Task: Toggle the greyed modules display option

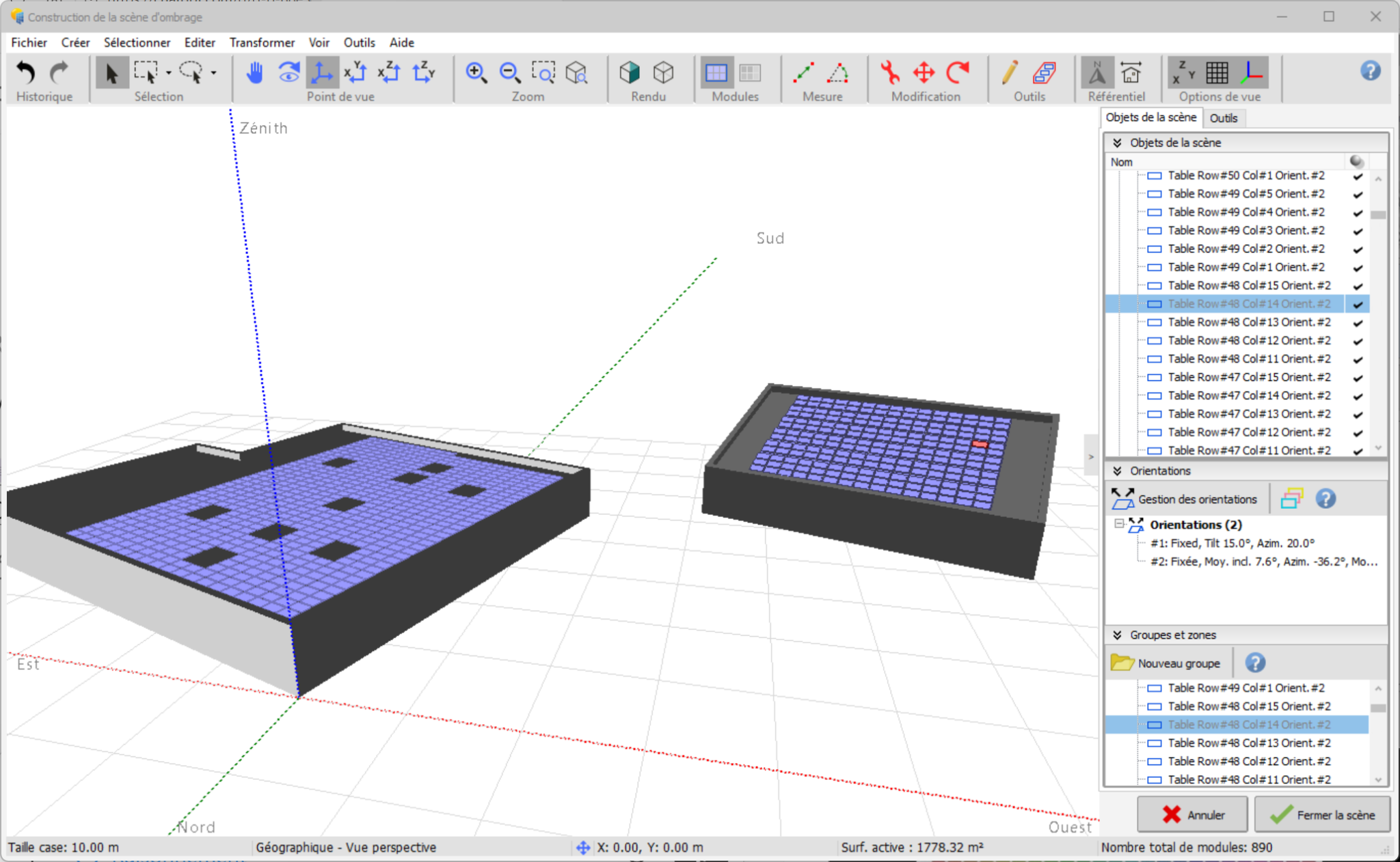Action: [x=750, y=73]
